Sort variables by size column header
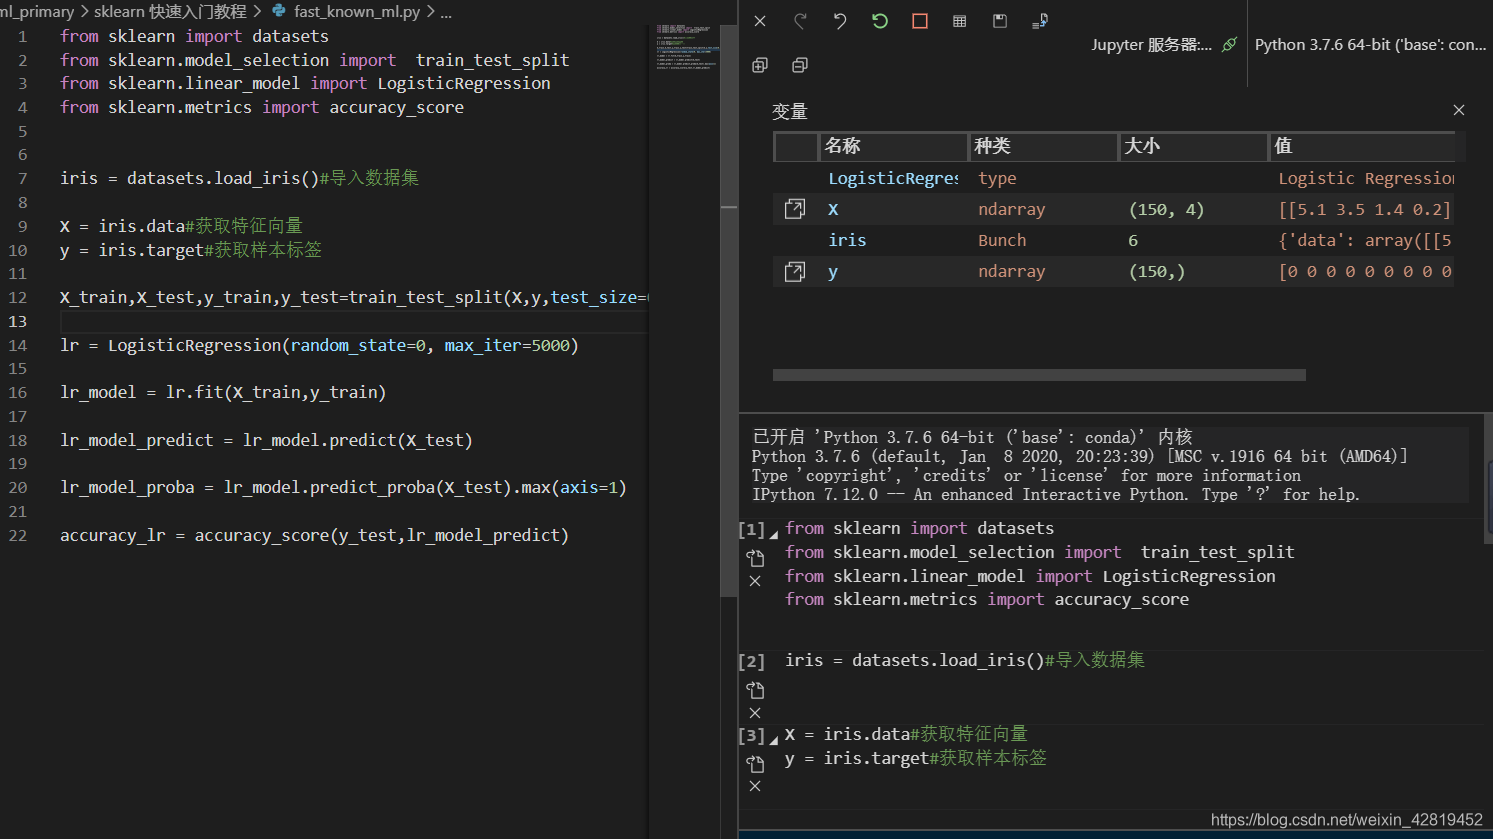Image resolution: width=1493 pixels, height=839 pixels. pos(1193,146)
